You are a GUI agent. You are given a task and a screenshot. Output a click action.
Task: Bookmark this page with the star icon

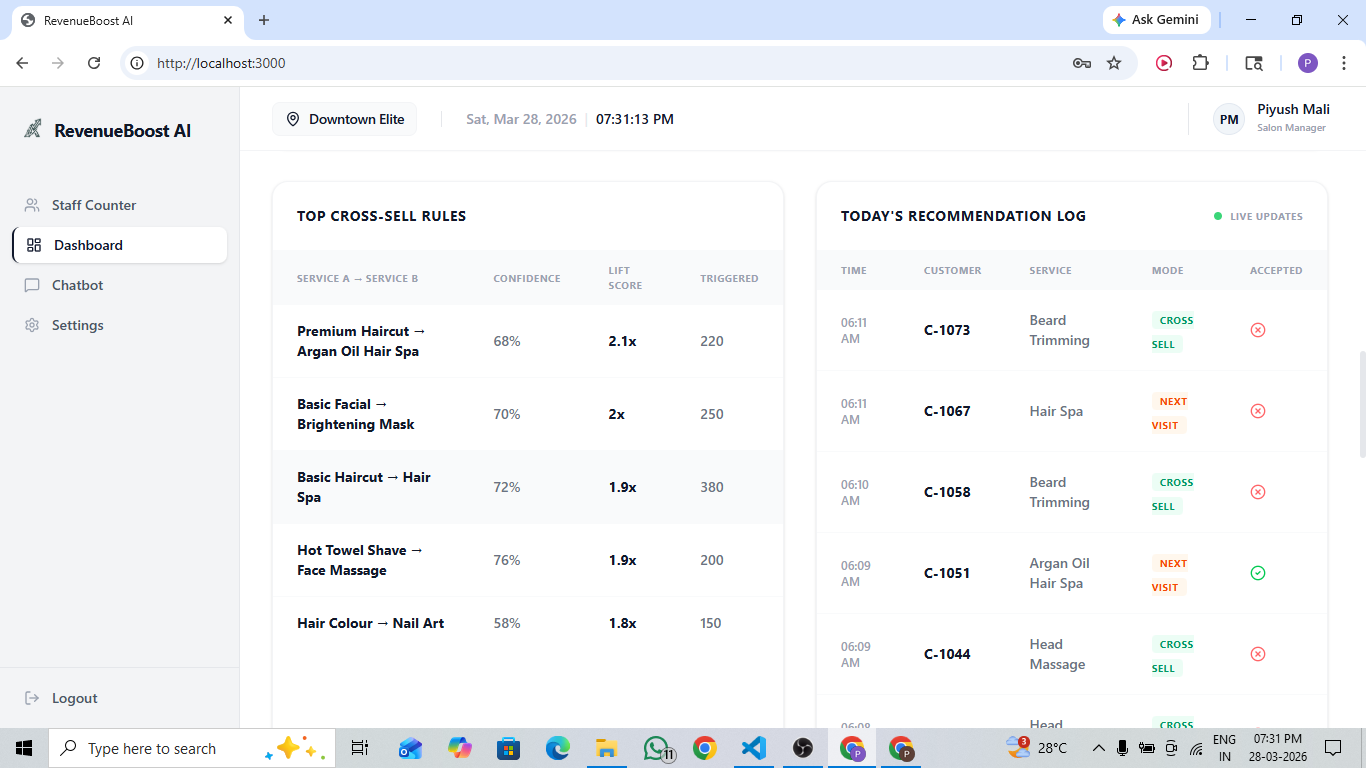point(1114,63)
